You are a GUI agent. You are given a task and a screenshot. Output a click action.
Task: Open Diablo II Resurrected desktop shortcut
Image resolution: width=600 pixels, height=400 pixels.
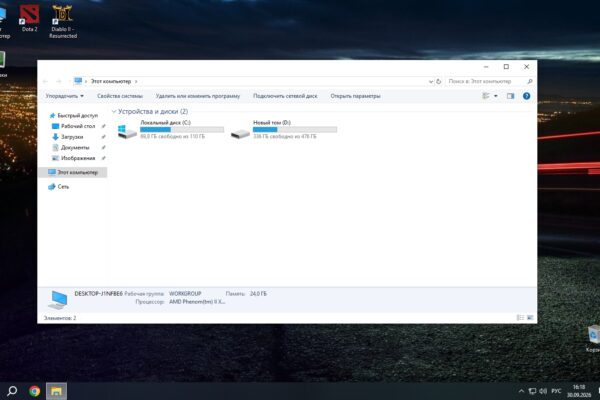click(63, 21)
